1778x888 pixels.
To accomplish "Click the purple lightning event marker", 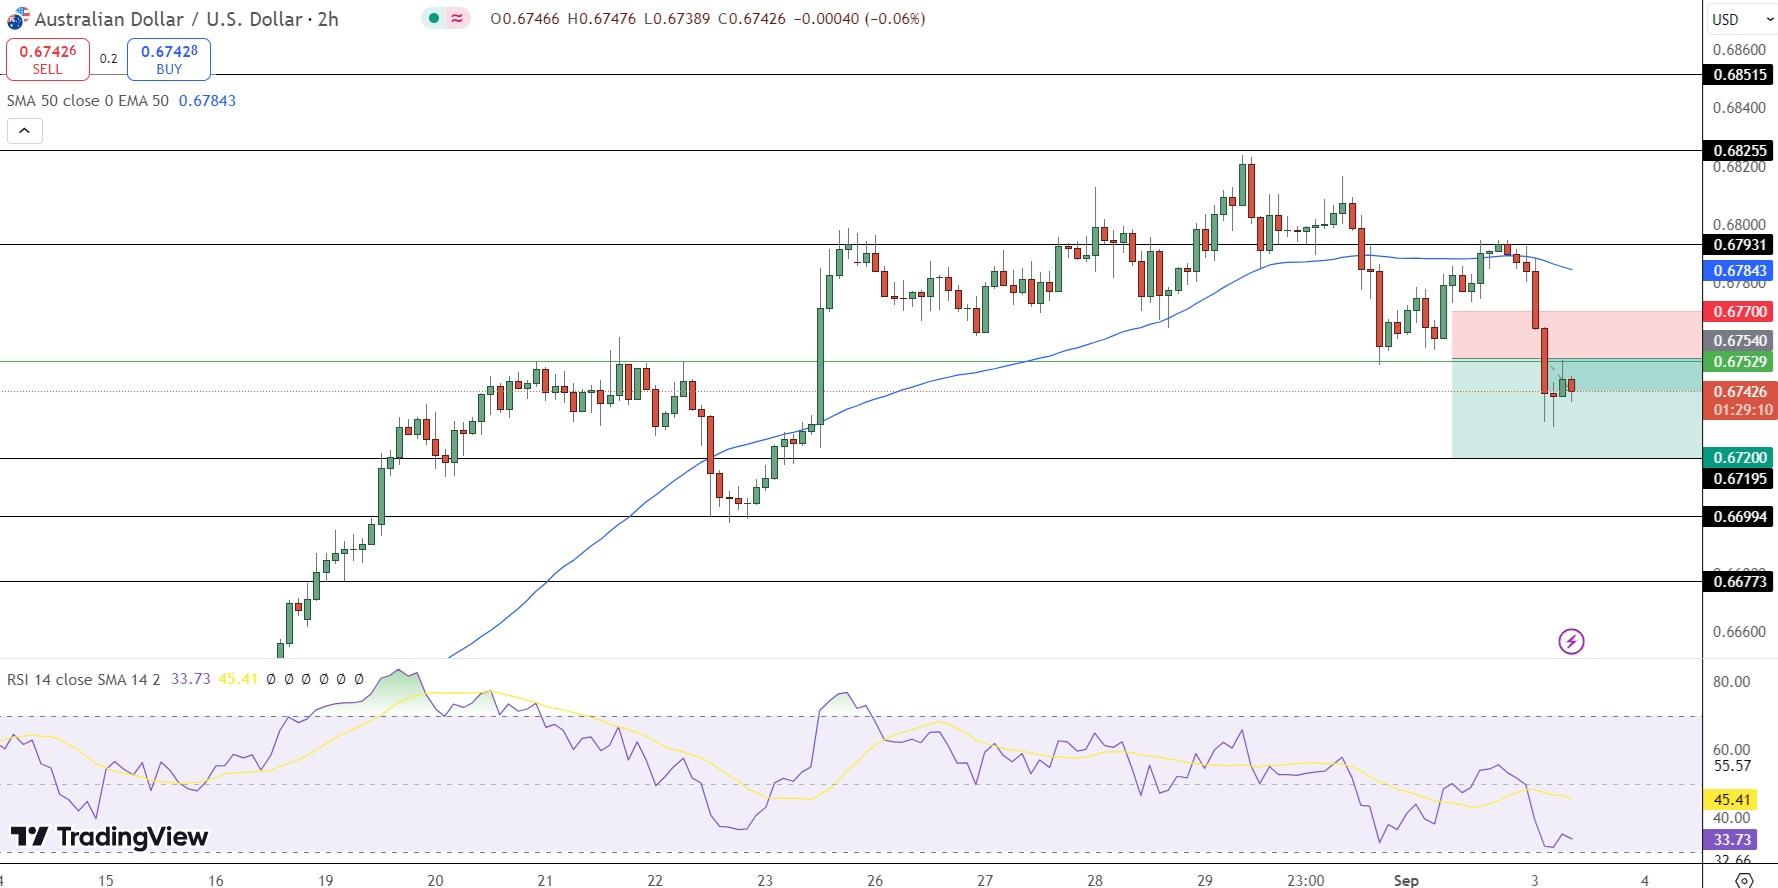I will click(x=1571, y=641).
